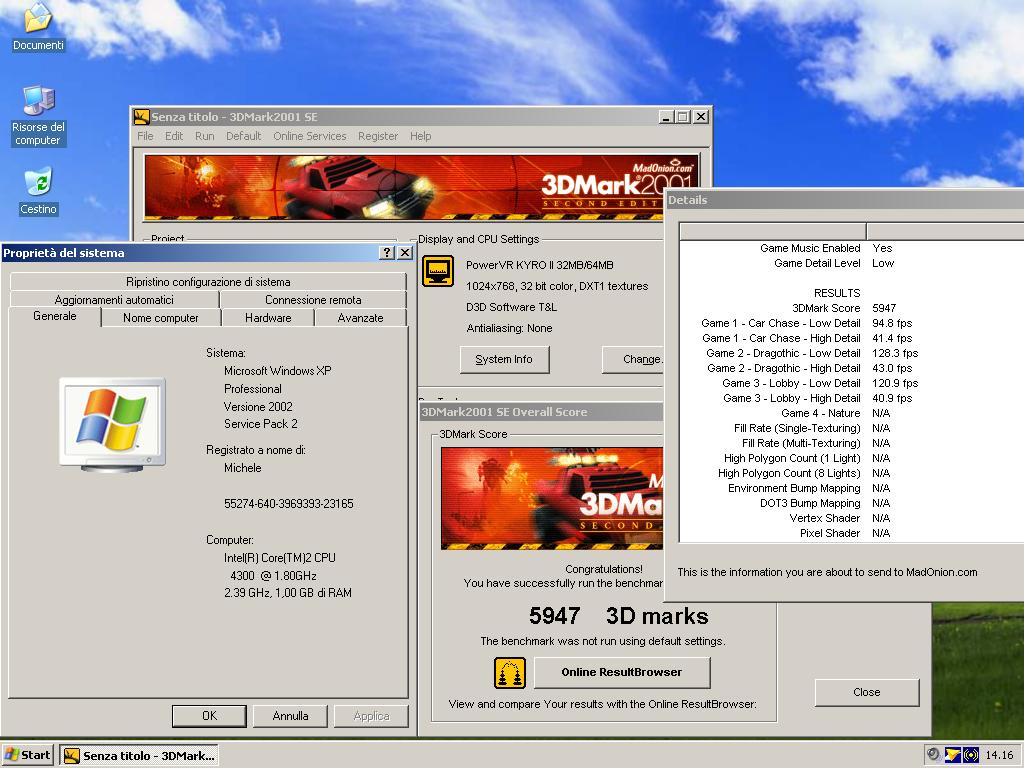Click the Game Detail Level row
The width and height of the screenshot is (1024, 768).
tap(852, 263)
